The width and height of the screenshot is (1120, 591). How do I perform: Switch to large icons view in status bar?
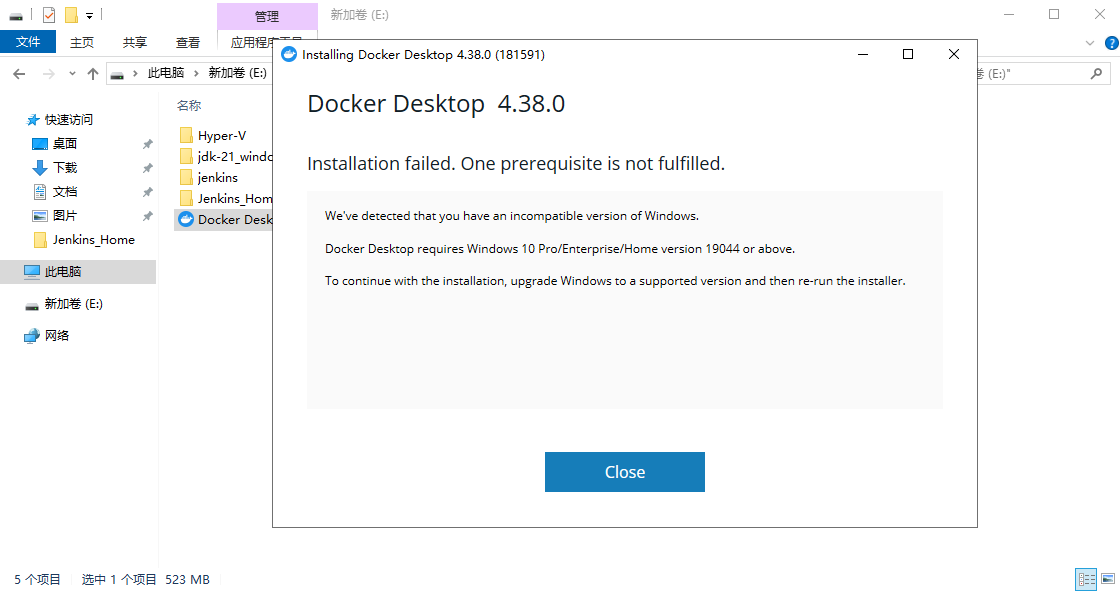pyautogui.click(x=1108, y=579)
